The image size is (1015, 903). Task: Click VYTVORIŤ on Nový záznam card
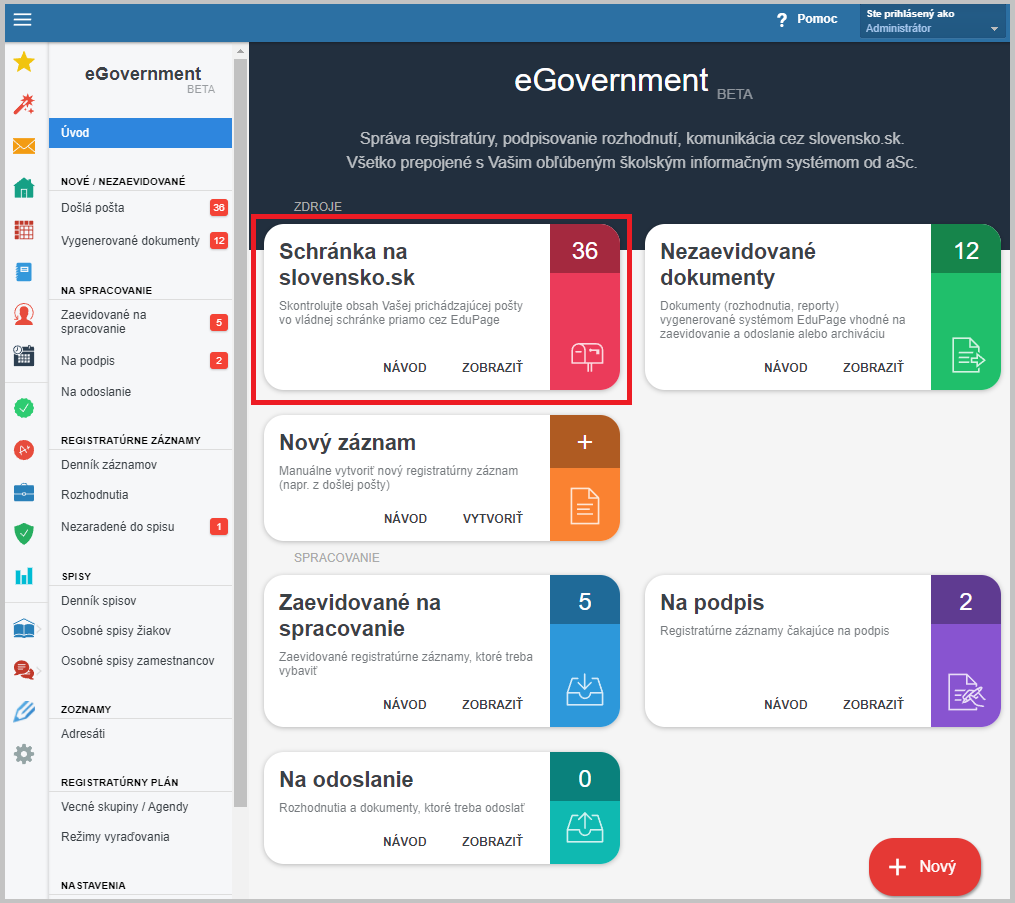pyautogui.click(x=493, y=518)
